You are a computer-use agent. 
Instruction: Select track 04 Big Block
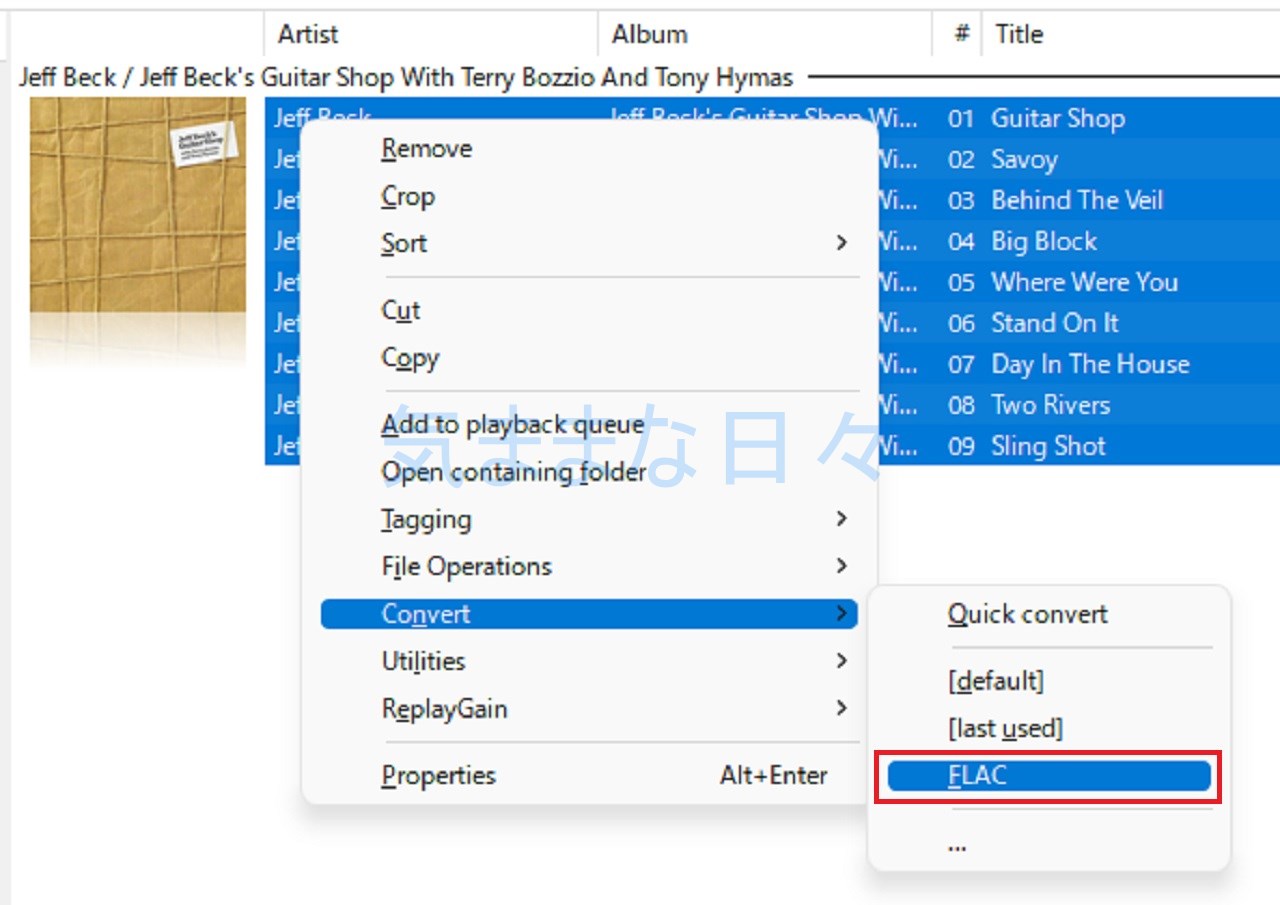[x=1044, y=241]
